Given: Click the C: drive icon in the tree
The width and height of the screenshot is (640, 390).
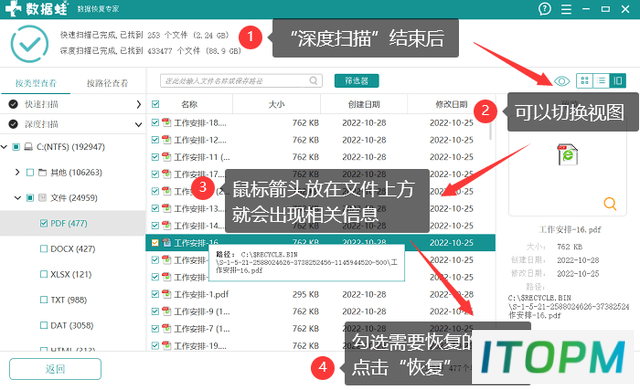Looking at the screenshot, I should pyautogui.click(x=28, y=146).
